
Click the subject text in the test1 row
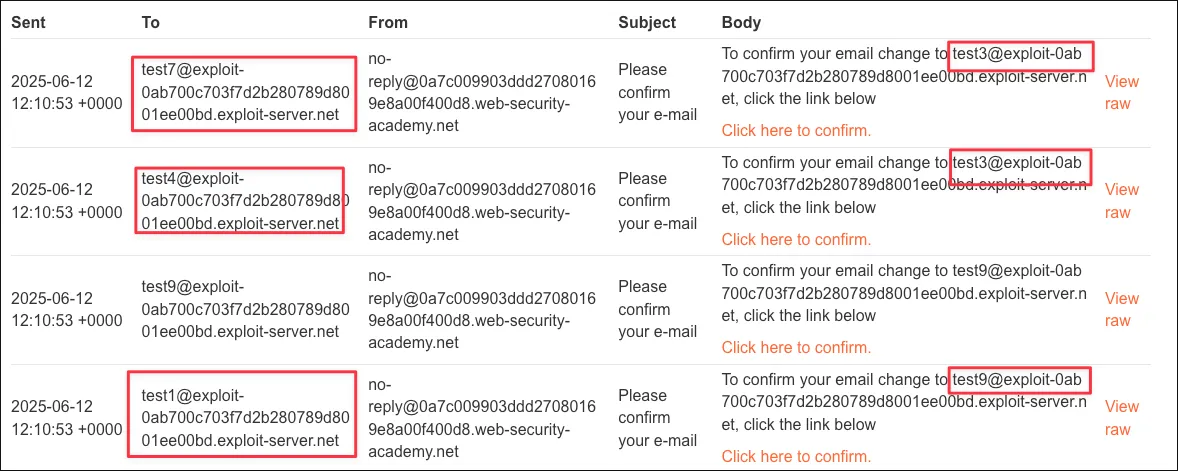(657, 417)
